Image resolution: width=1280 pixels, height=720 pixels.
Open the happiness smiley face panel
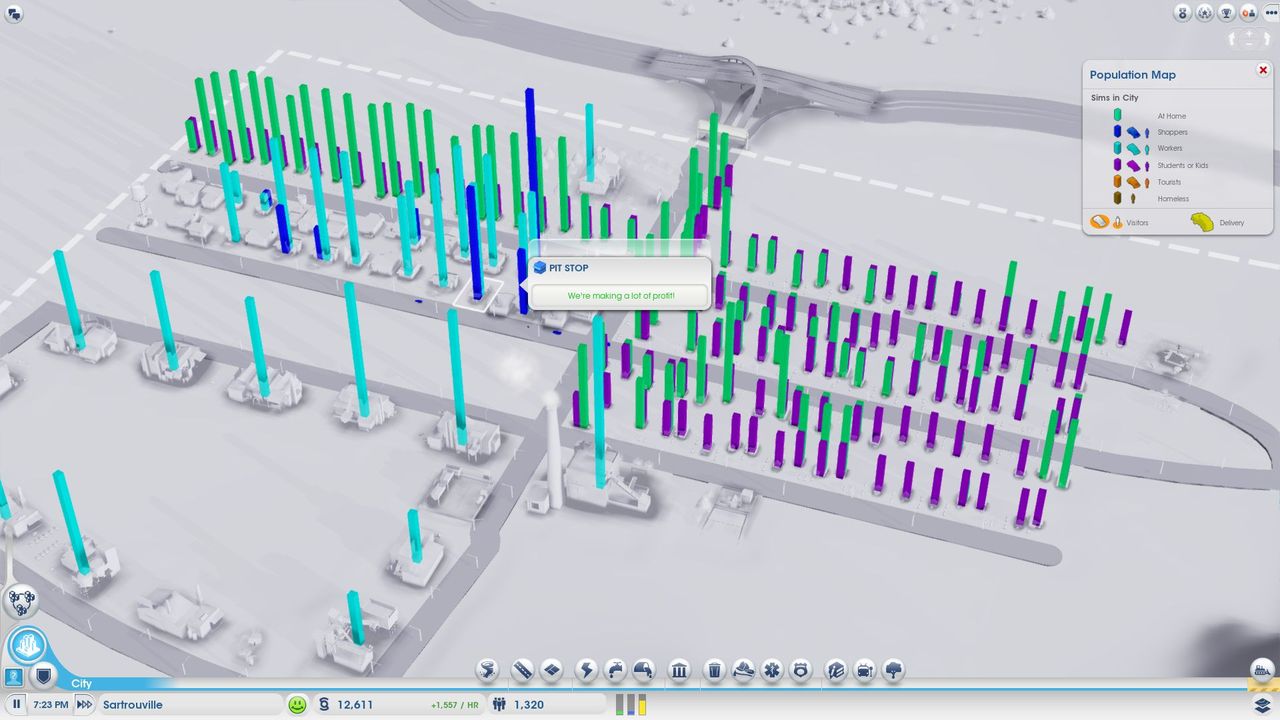tap(297, 705)
